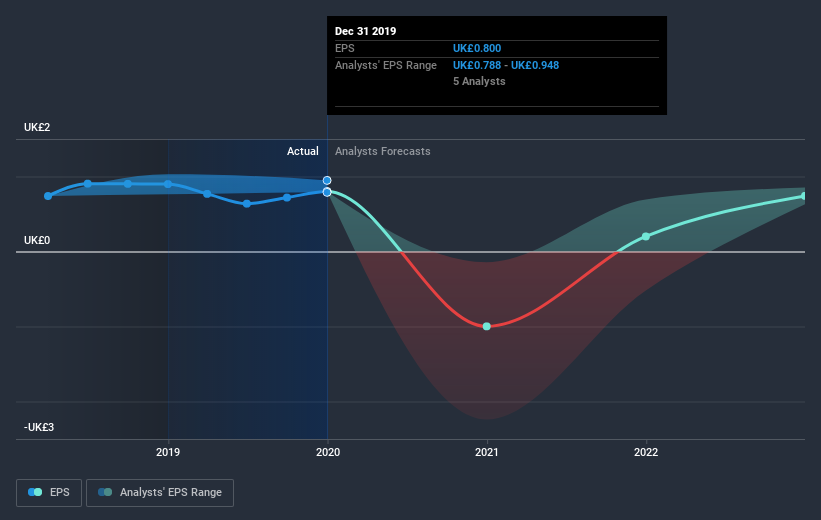The height and width of the screenshot is (520, 821).
Task: Select the Dec 31 2019 EPS data point
Action: [x=327, y=192]
